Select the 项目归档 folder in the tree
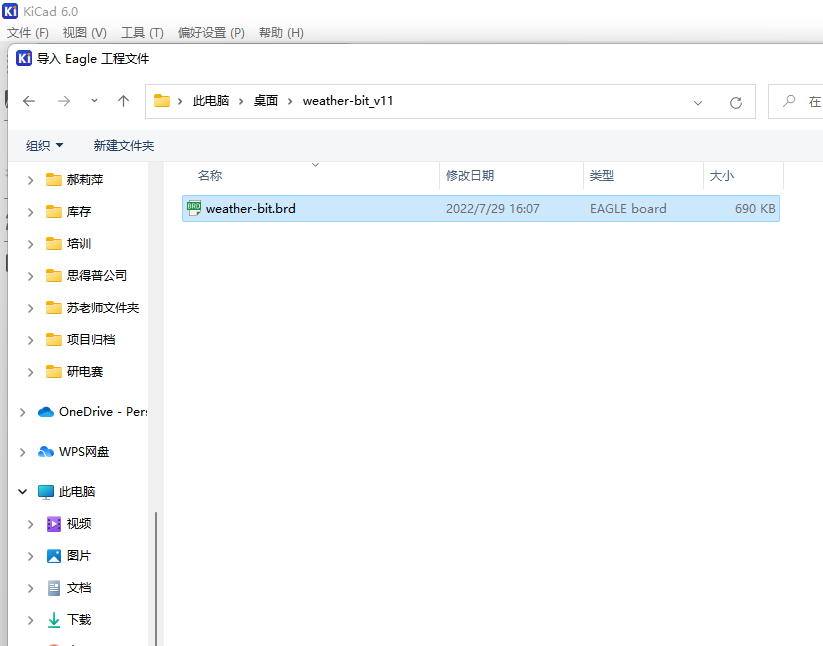 [91, 340]
